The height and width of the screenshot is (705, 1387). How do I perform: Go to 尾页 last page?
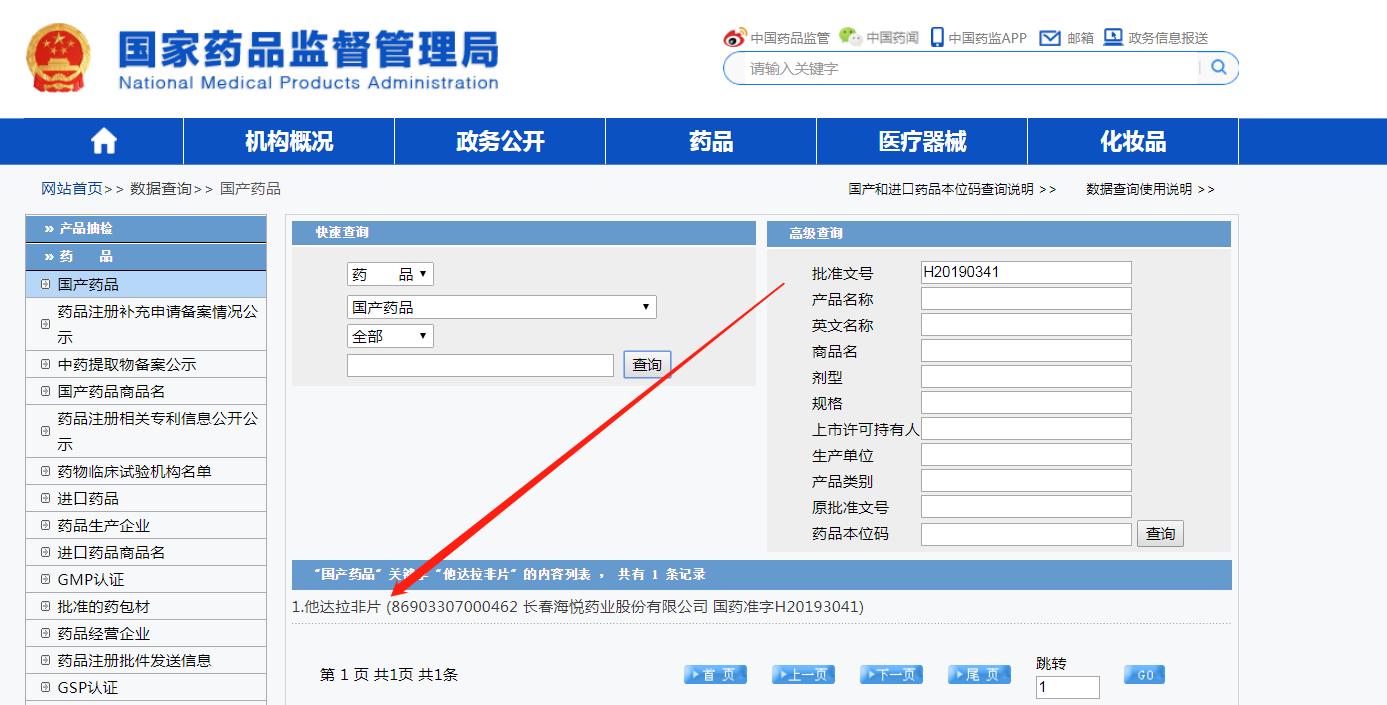978,674
